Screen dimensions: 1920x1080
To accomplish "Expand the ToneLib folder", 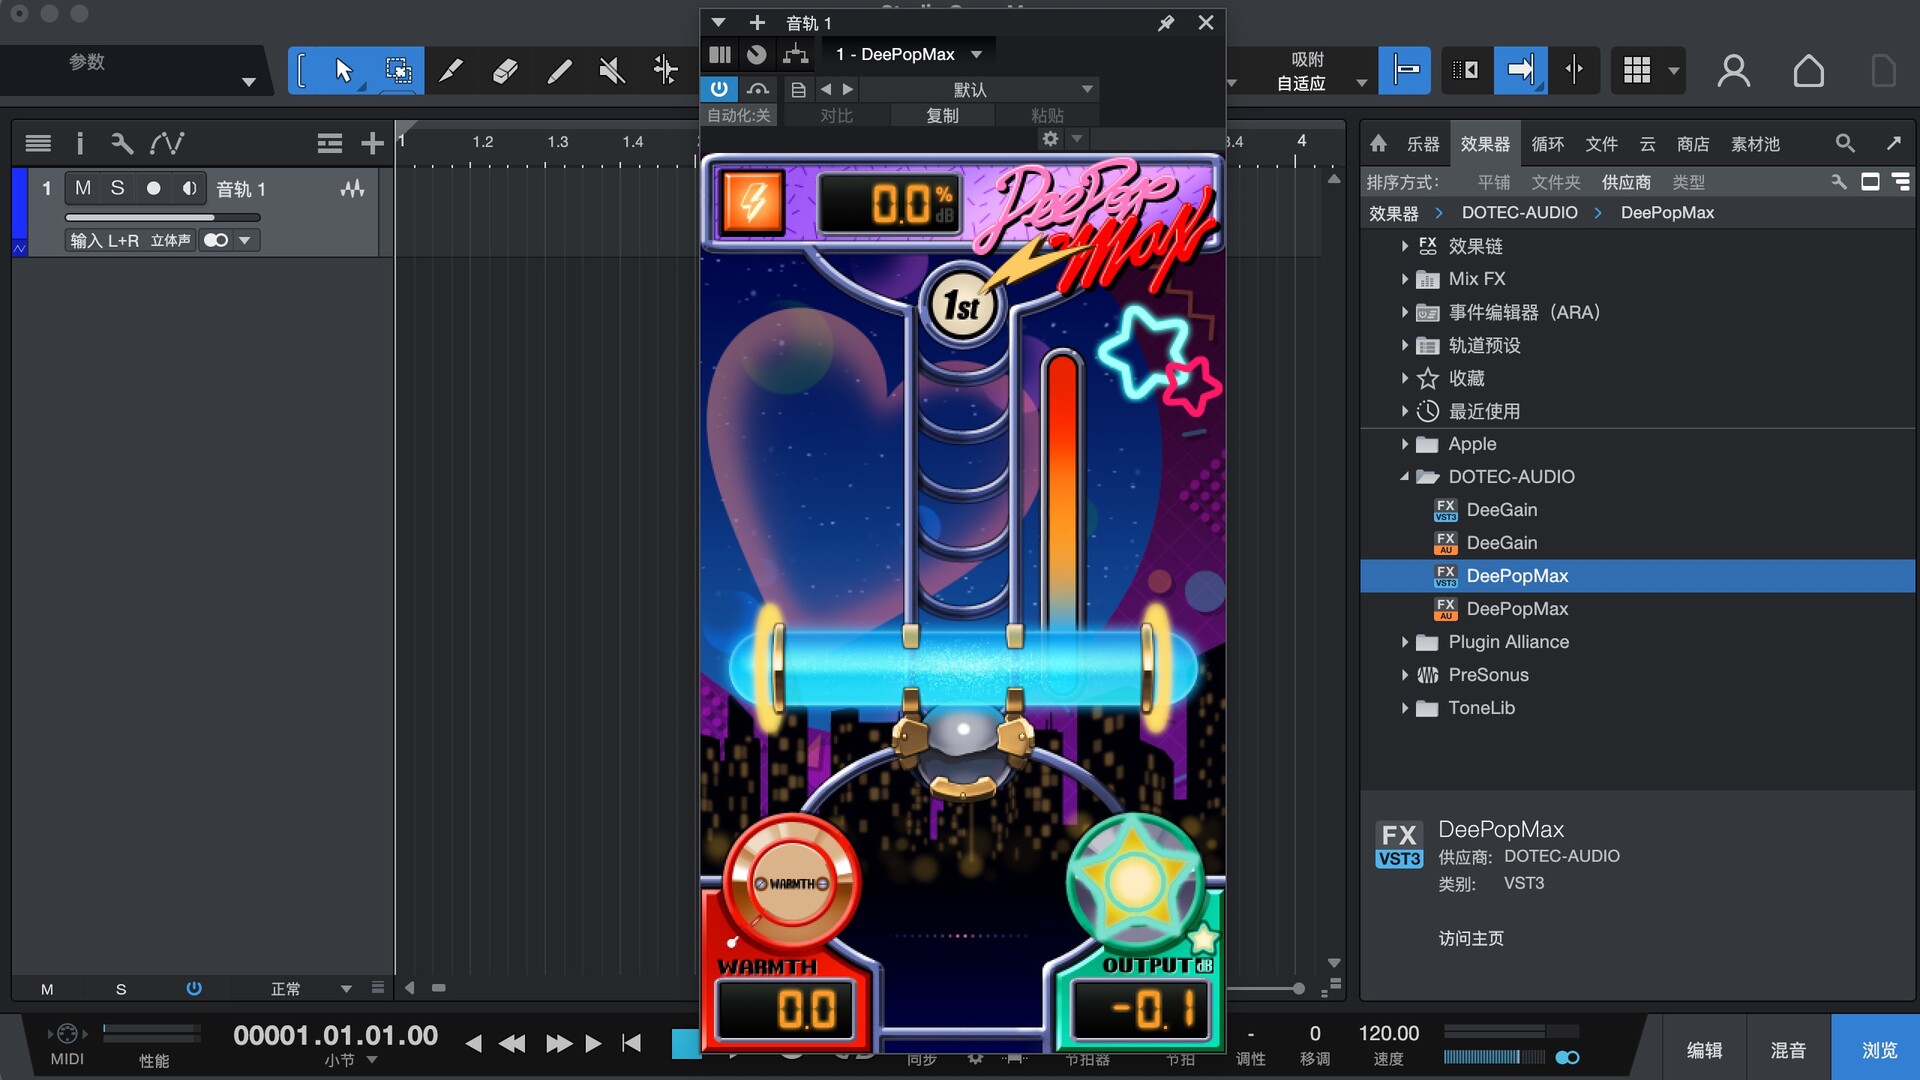I will [x=1405, y=708].
